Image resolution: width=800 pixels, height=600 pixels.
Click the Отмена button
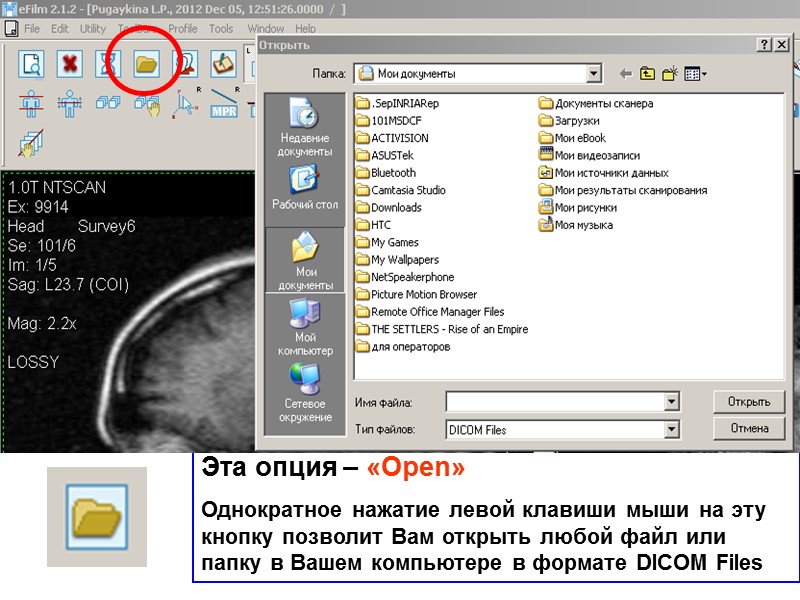(748, 429)
